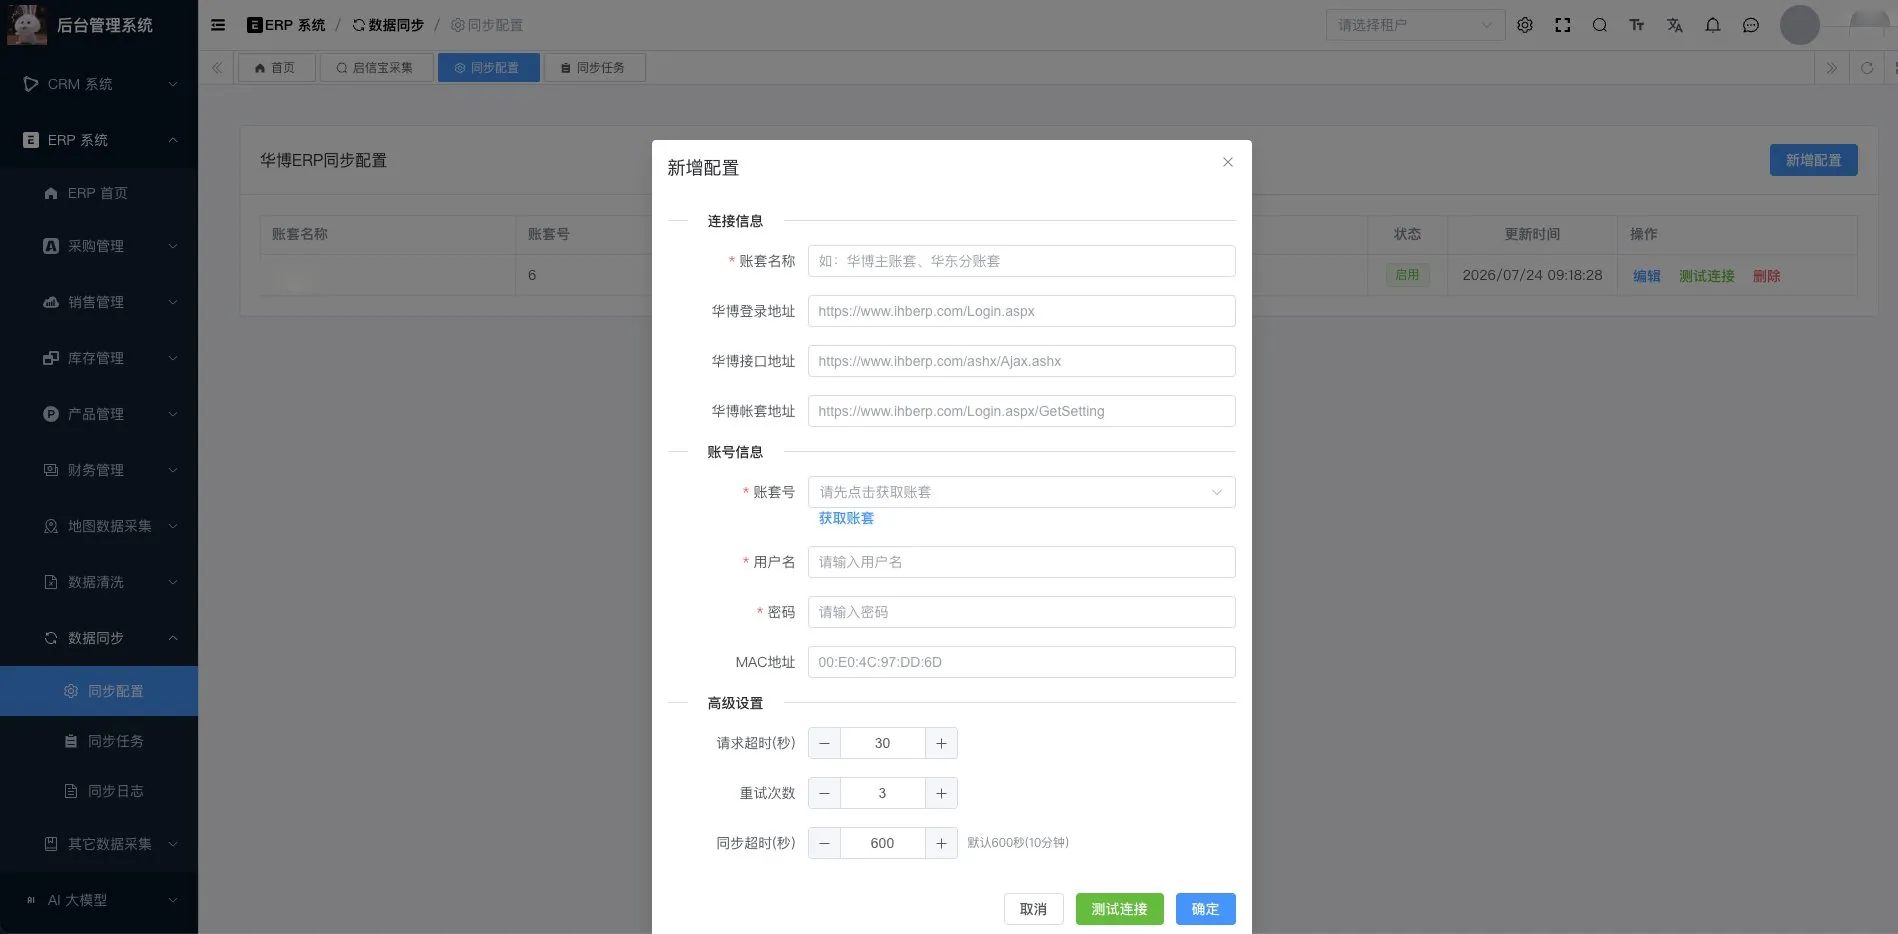The height and width of the screenshot is (934, 1898).
Task: Expand 财务管理 sidebar menu
Action: pyautogui.click(x=99, y=470)
